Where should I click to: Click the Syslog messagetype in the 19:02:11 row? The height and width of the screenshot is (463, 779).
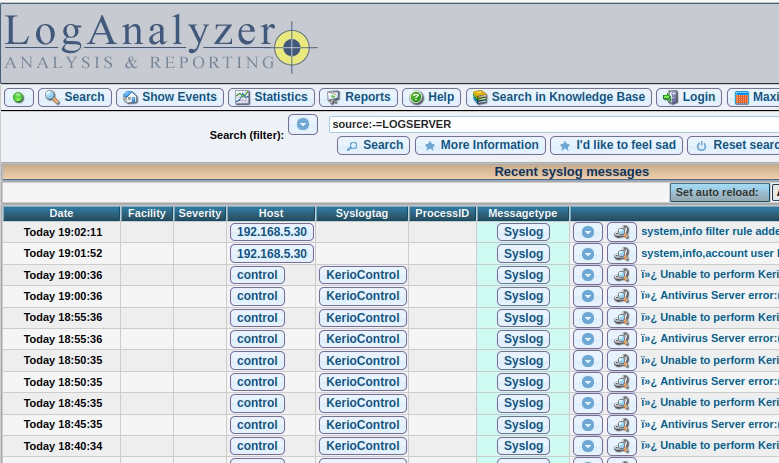pos(523,232)
